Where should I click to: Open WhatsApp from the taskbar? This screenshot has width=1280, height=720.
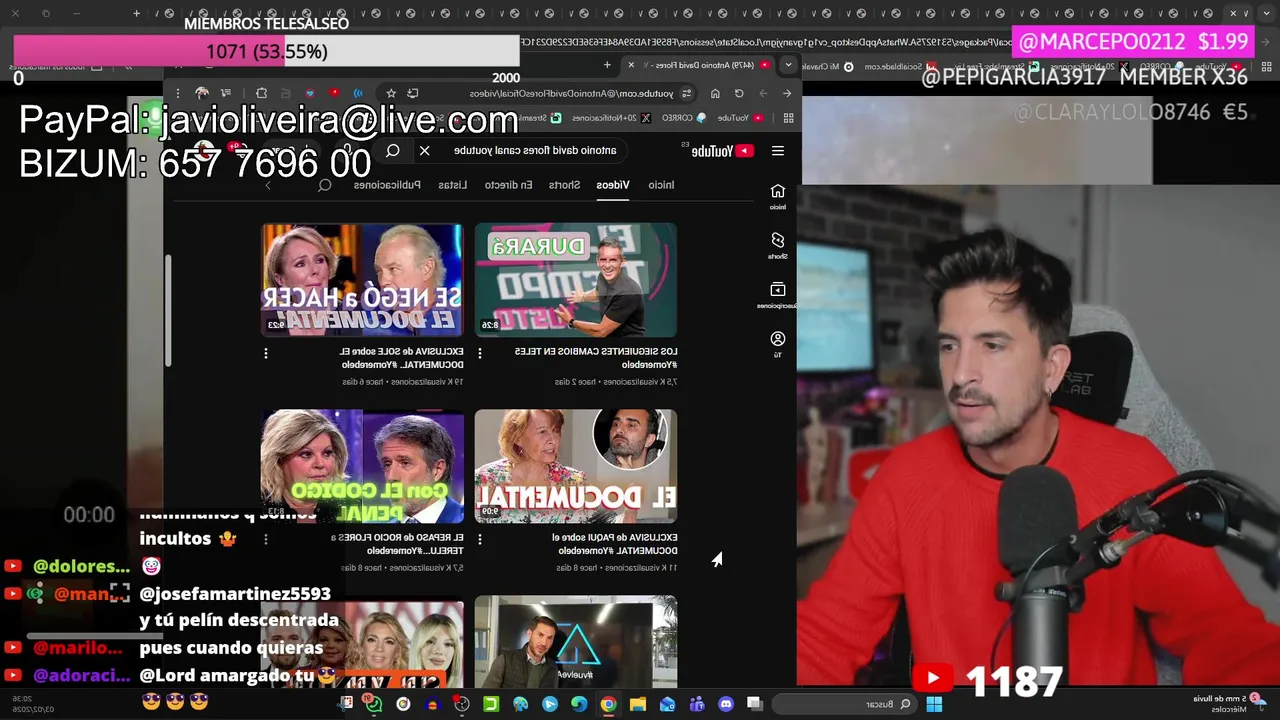373,704
